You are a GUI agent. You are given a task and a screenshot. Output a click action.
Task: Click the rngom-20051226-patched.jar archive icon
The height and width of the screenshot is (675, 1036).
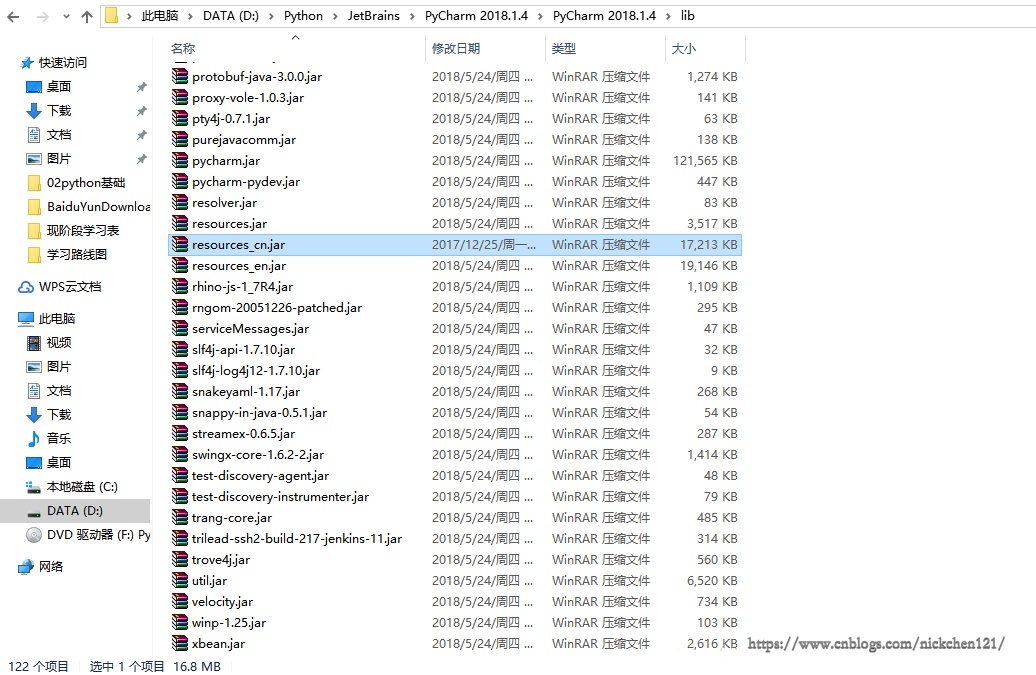pyautogui.click(x=180, y=307)
